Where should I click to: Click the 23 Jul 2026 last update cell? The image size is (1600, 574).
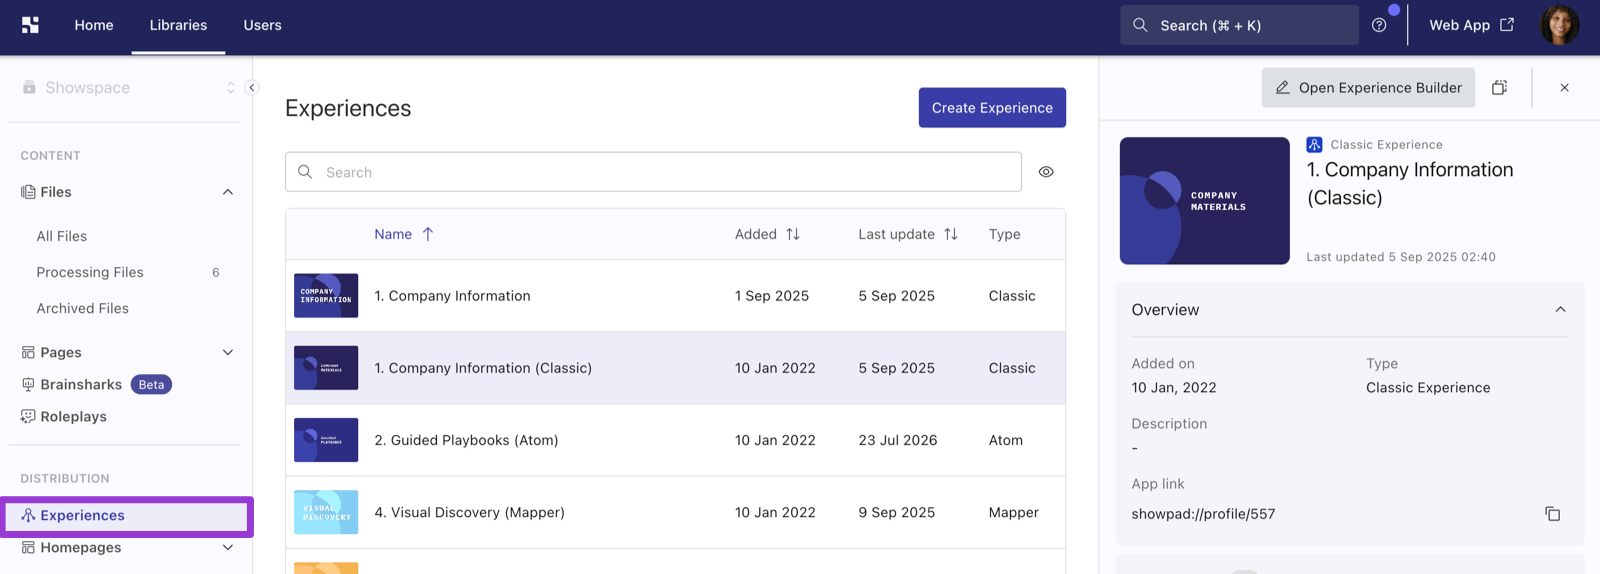(x=898, y=440)
